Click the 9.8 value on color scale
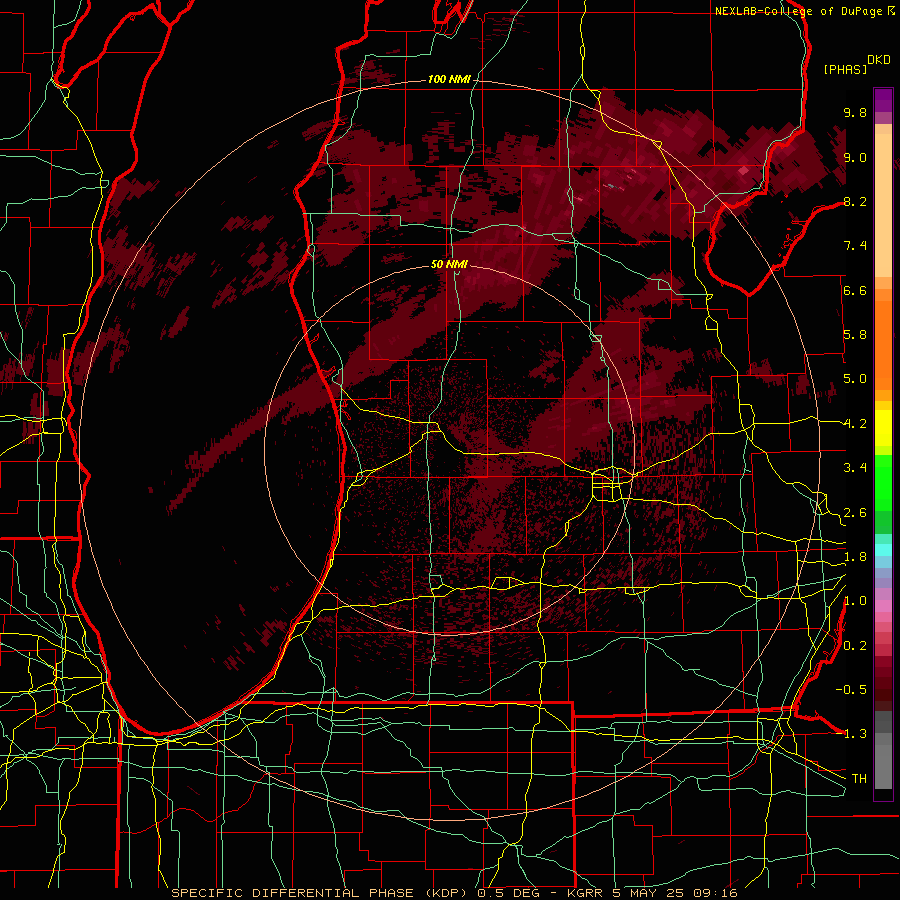Viewport: 900px width, 900px height. point(855,113)
